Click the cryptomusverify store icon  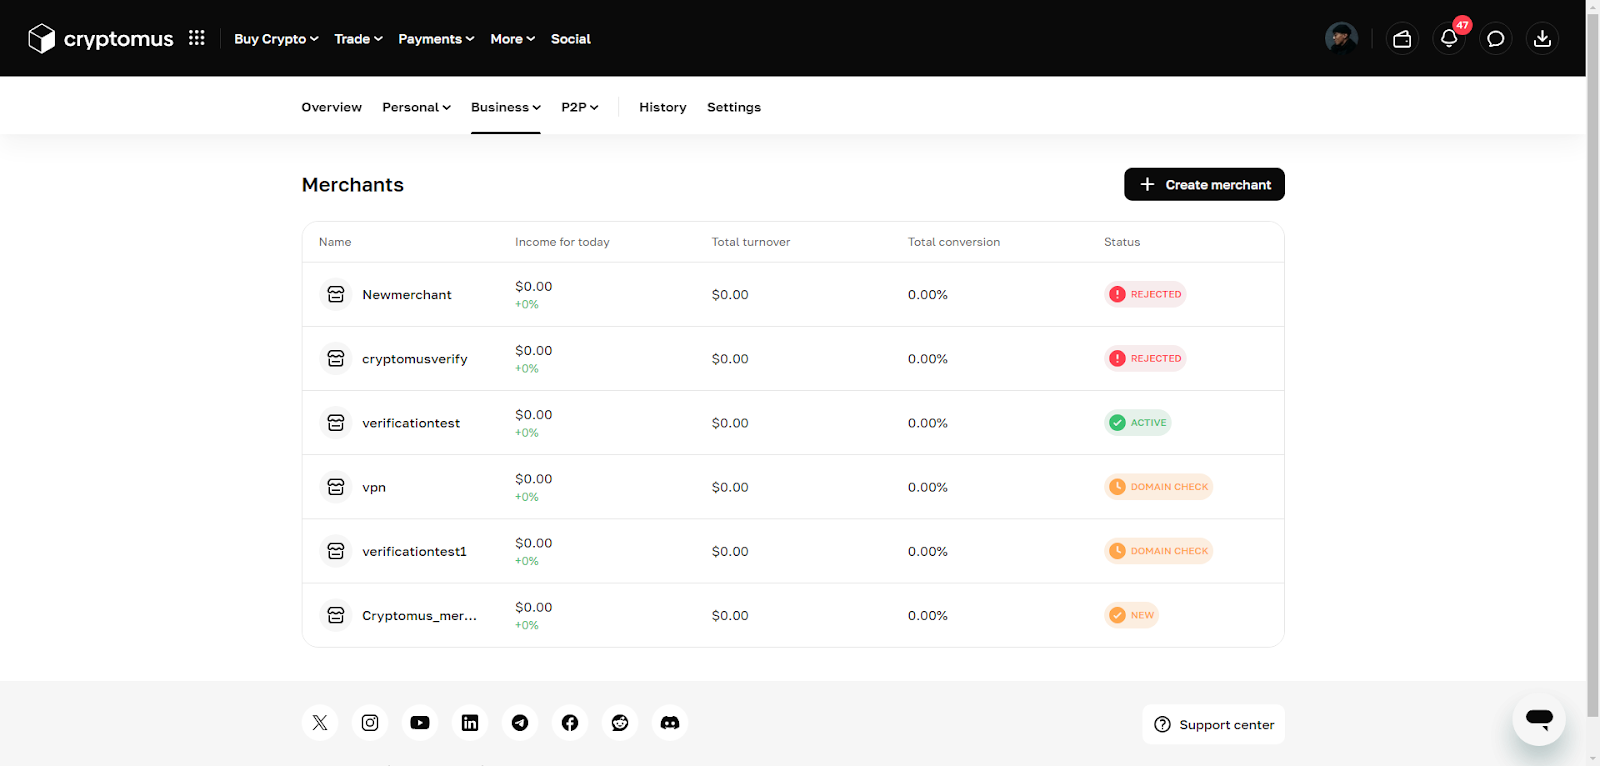(336, 358)
